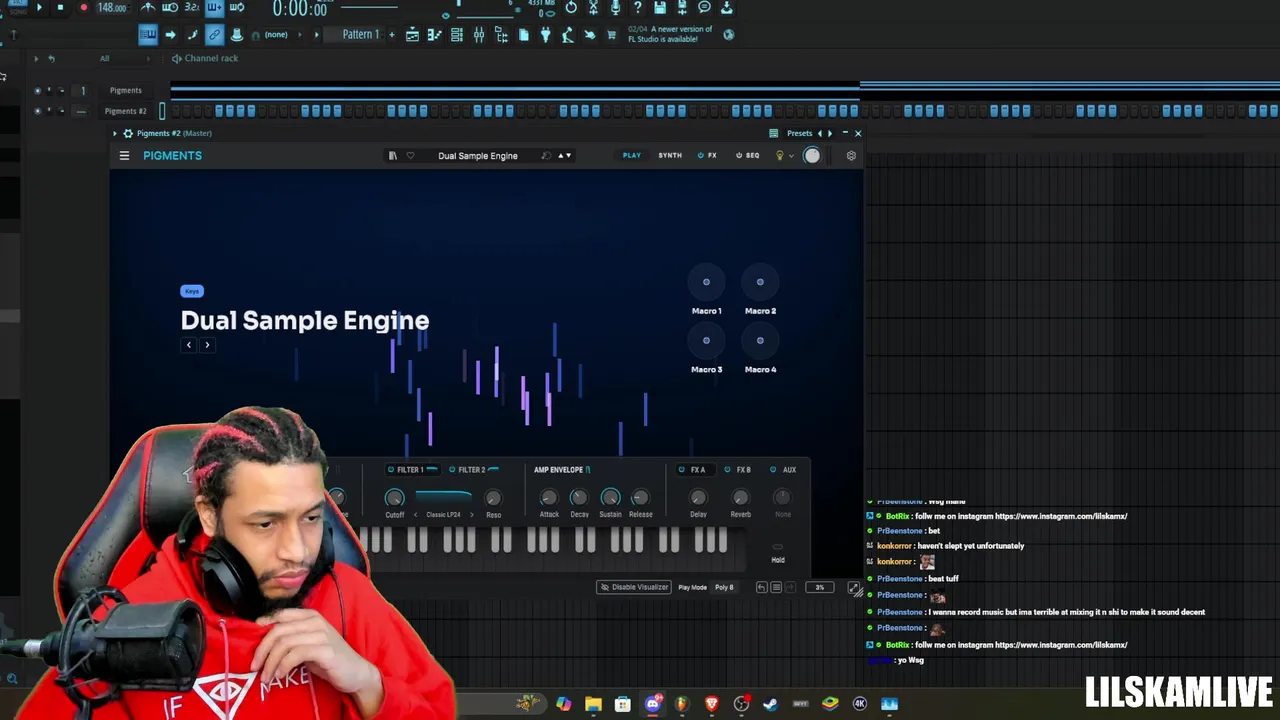Click the newer version available notice
Image resolution: width=1280 pixels, height=720 pixels.
click(x=670, y=34)
